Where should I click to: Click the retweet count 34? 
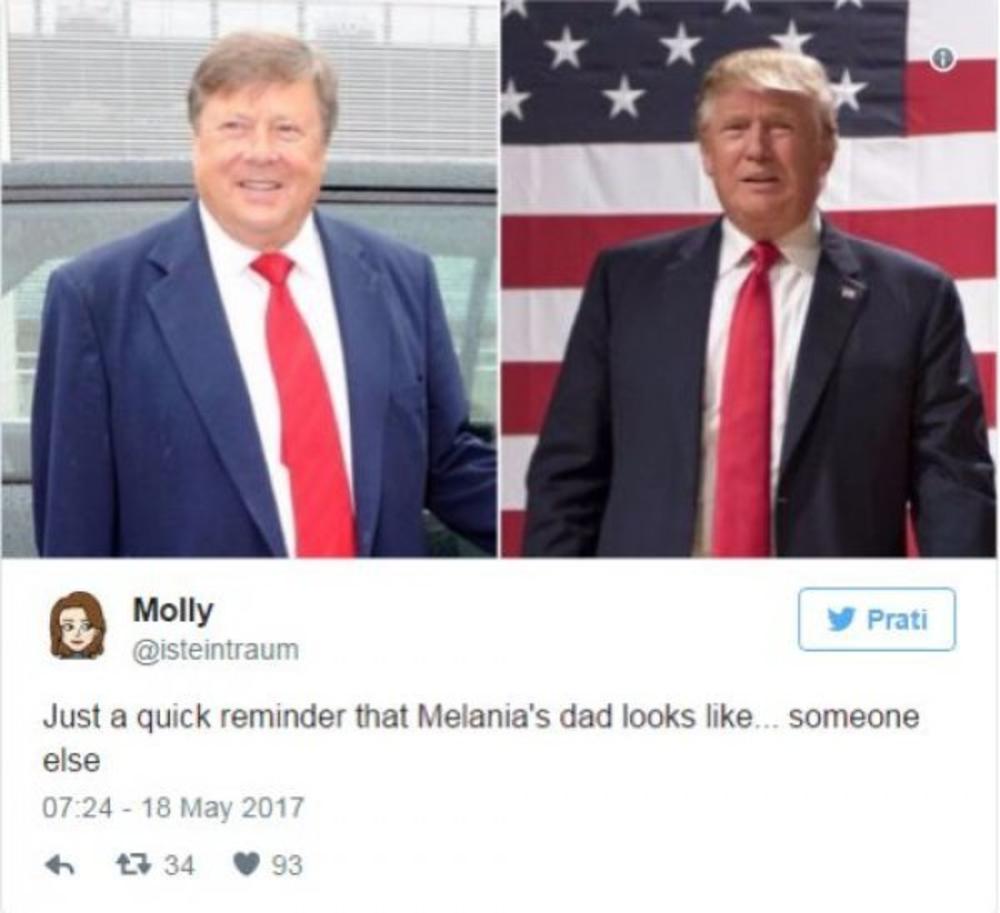pos(180,866)
